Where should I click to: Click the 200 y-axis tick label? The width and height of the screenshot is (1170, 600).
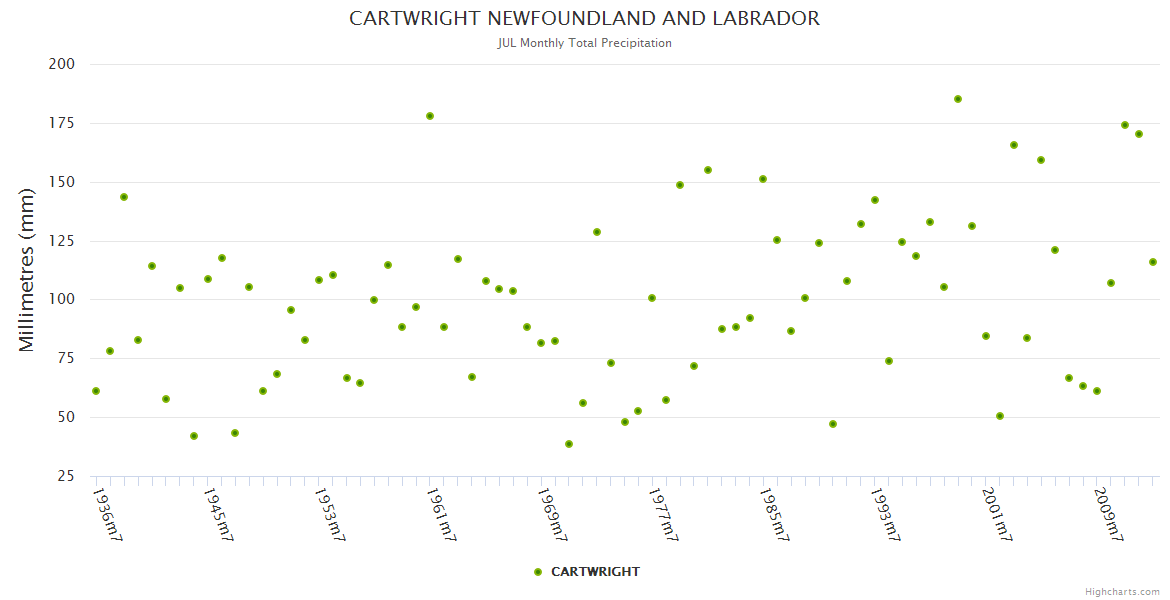point(62,64)
